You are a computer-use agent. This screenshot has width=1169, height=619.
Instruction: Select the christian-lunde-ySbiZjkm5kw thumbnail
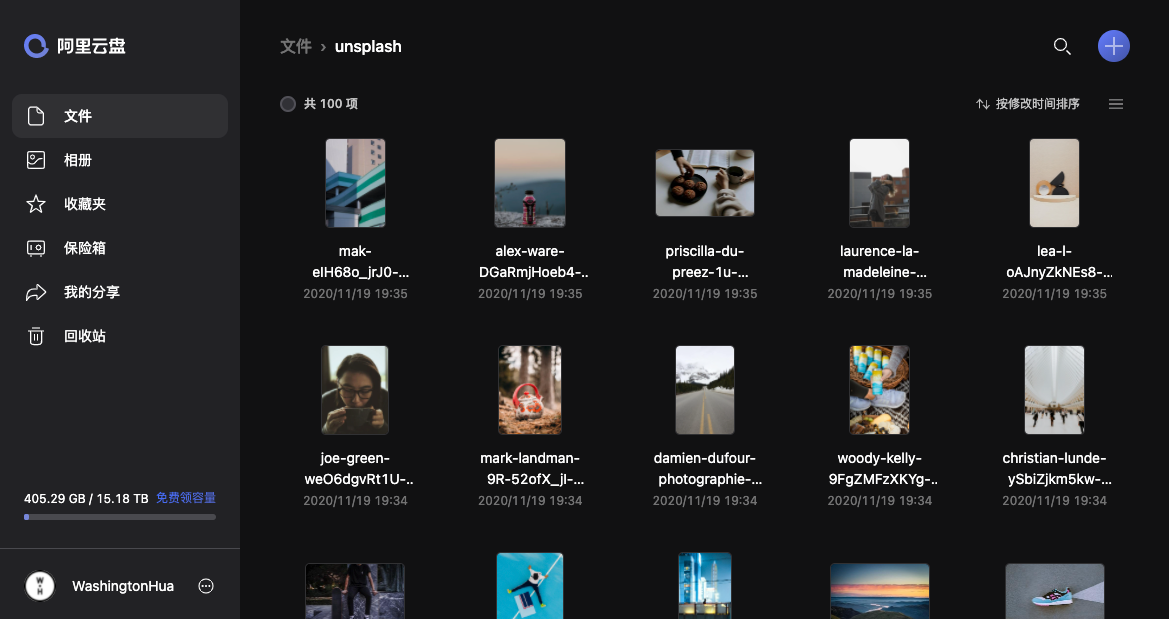[1054, 390]
